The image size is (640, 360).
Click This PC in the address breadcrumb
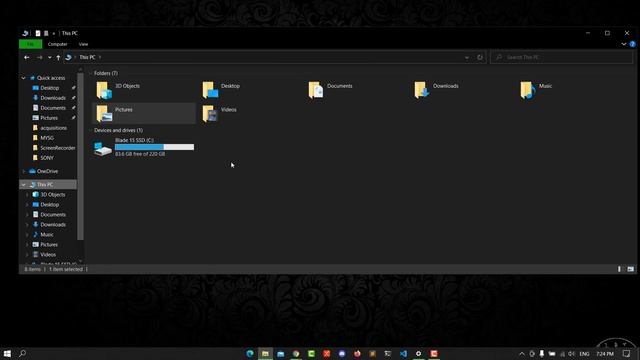pos(87,58)
